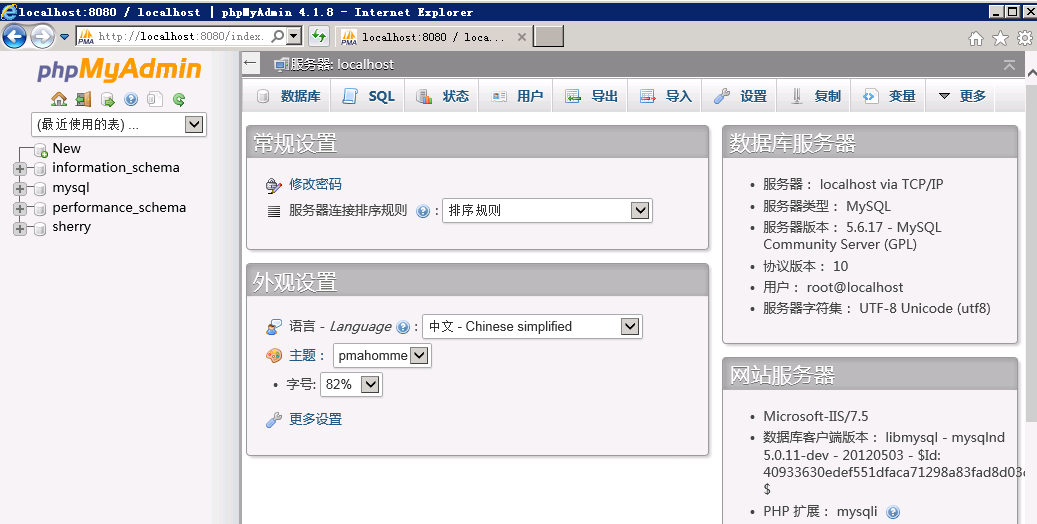1037x524 pixels.
Task: Open the 排序规则 collation dropdown
Action: (x=547, y=210)
